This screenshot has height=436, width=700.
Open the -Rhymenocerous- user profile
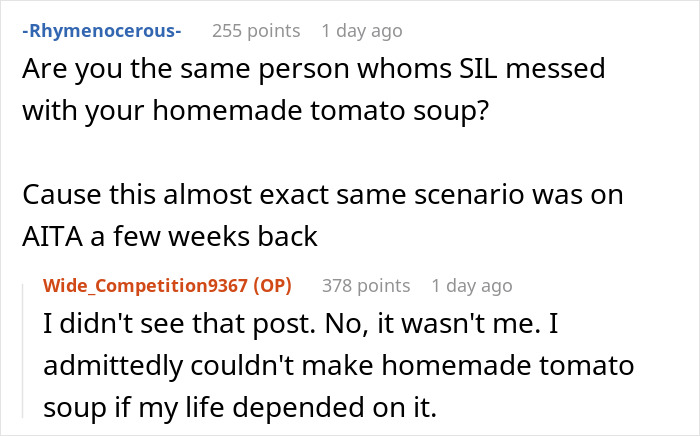pyautogui.click(x=100, y=31)
